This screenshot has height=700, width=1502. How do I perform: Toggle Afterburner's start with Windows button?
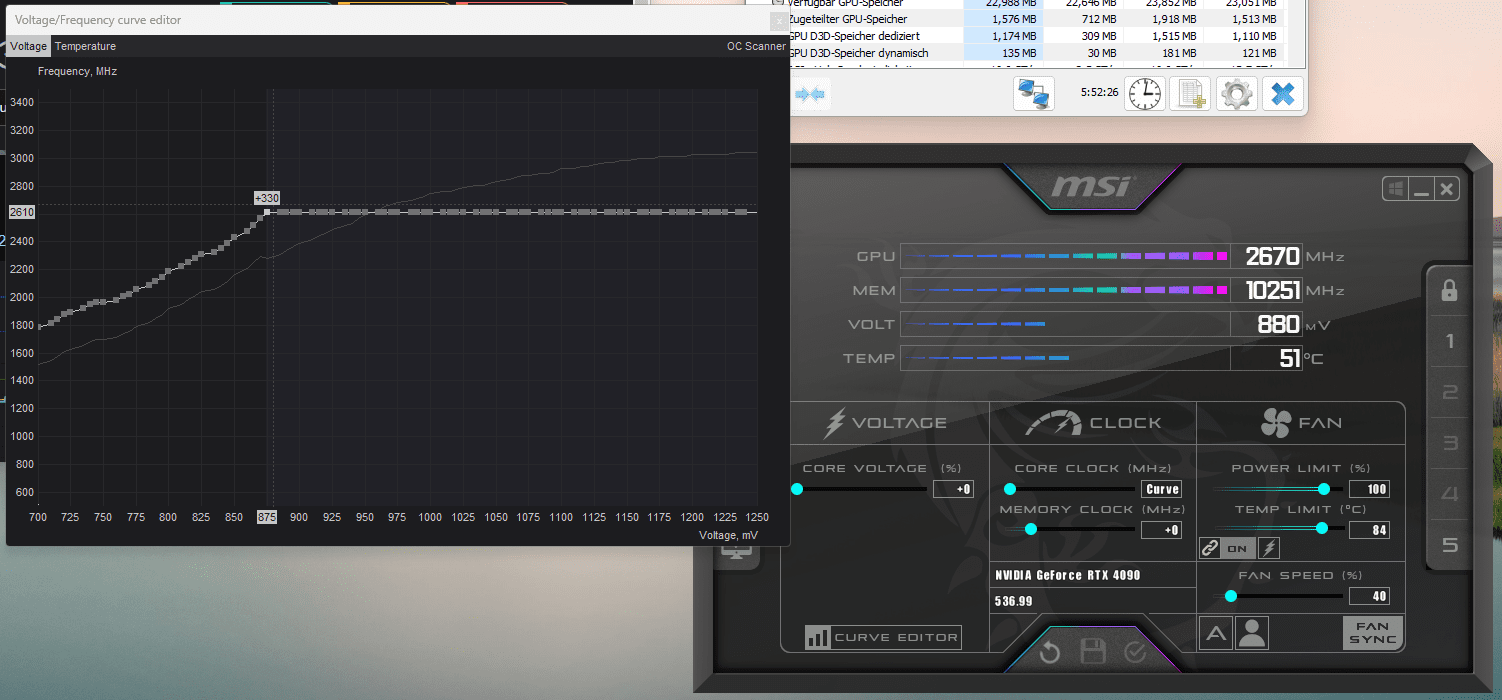[1395, 189]
